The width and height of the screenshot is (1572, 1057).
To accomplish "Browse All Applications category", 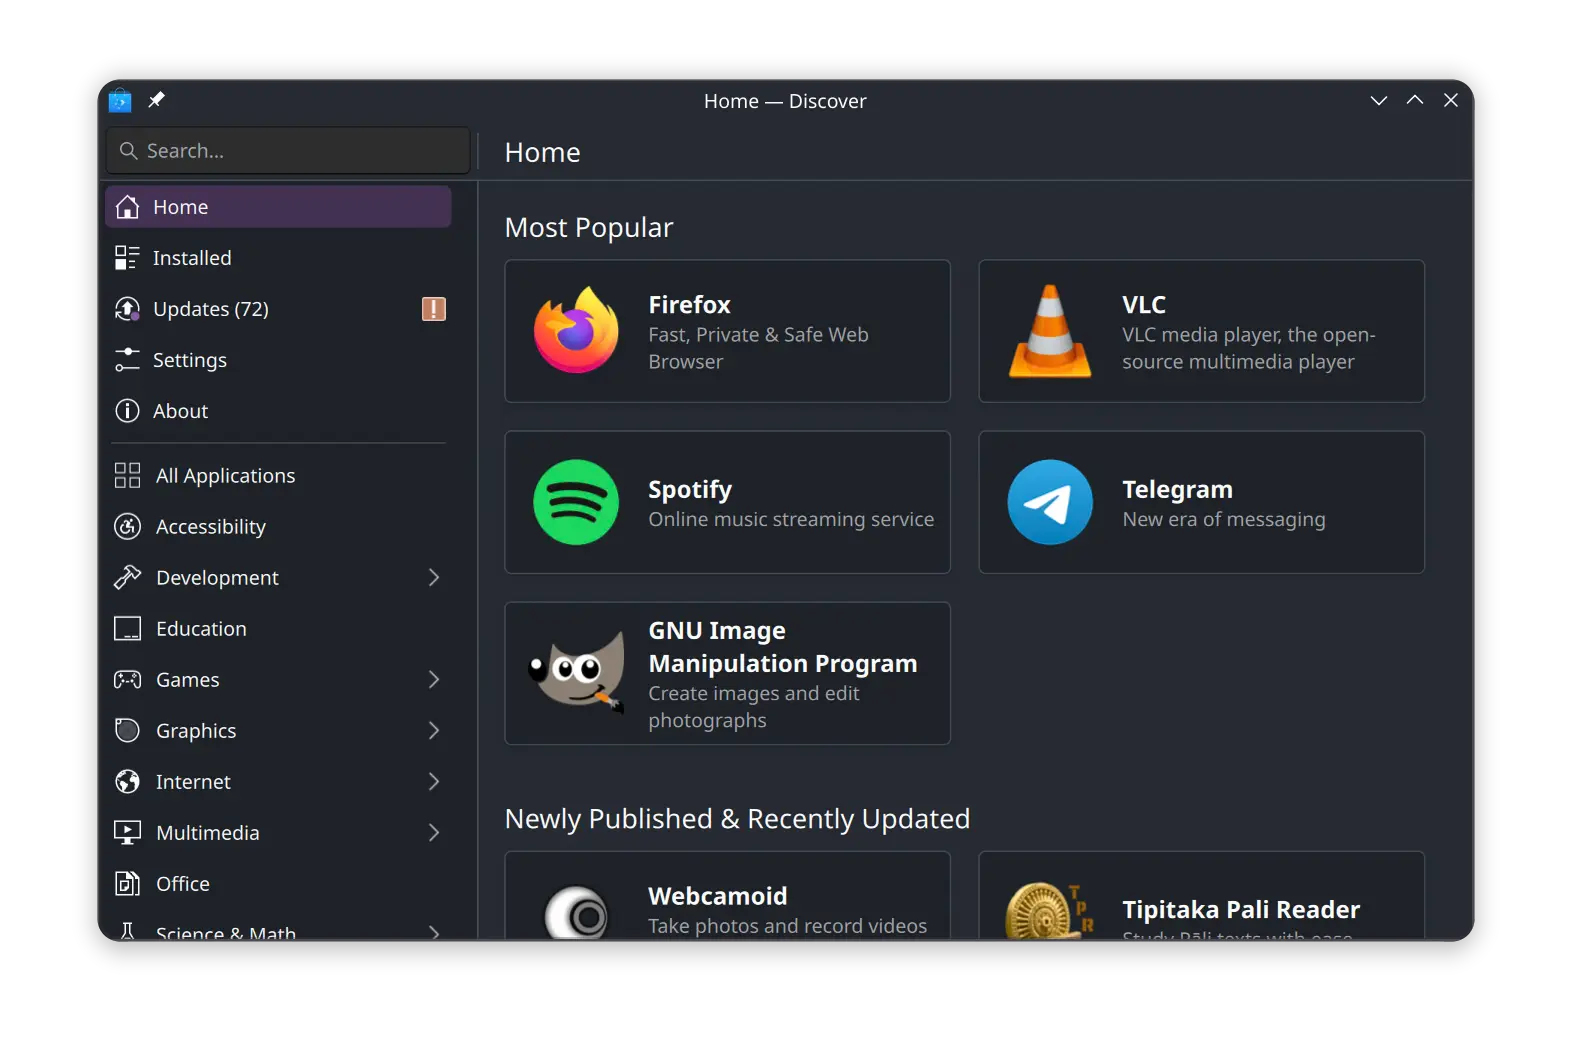I will click(x=278, y=475).
